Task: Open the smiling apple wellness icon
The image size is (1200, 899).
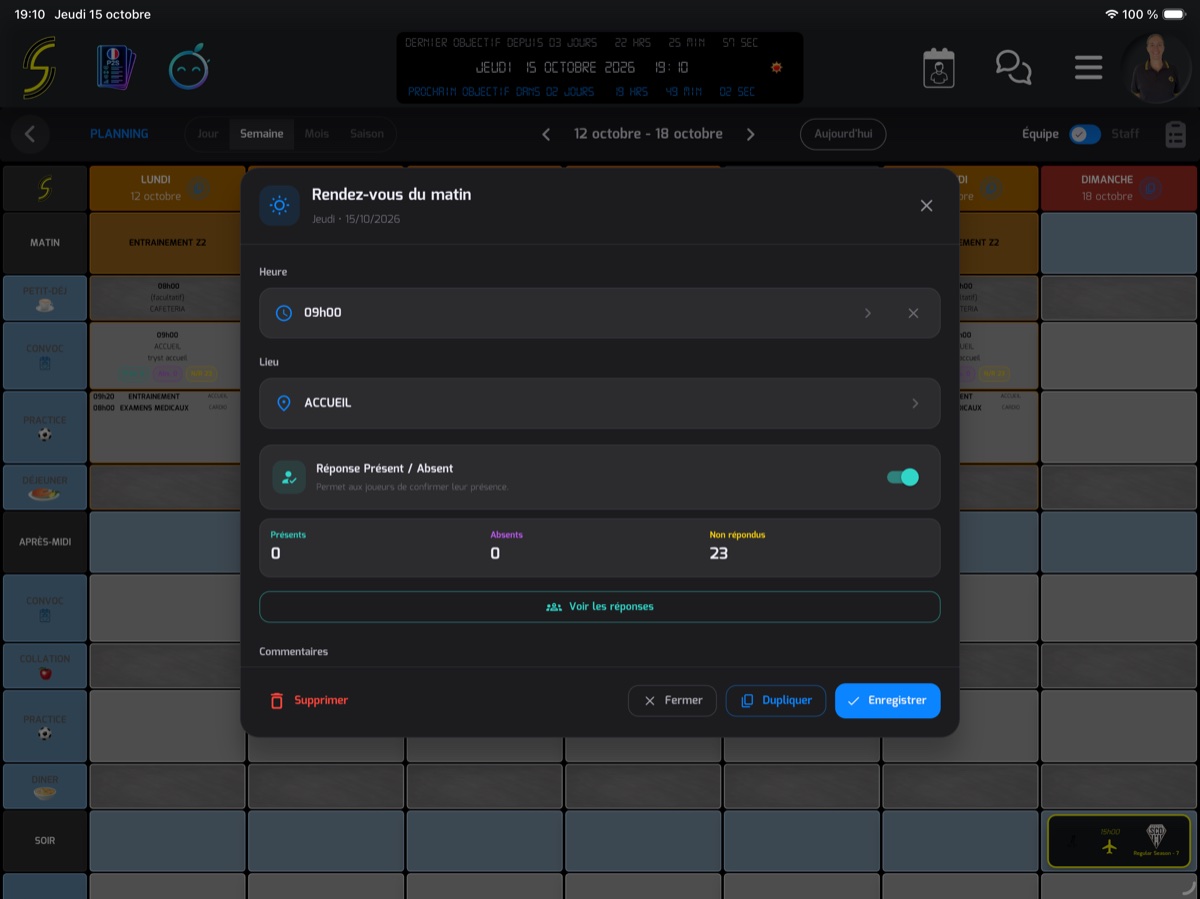Action: tap(189, 68)
